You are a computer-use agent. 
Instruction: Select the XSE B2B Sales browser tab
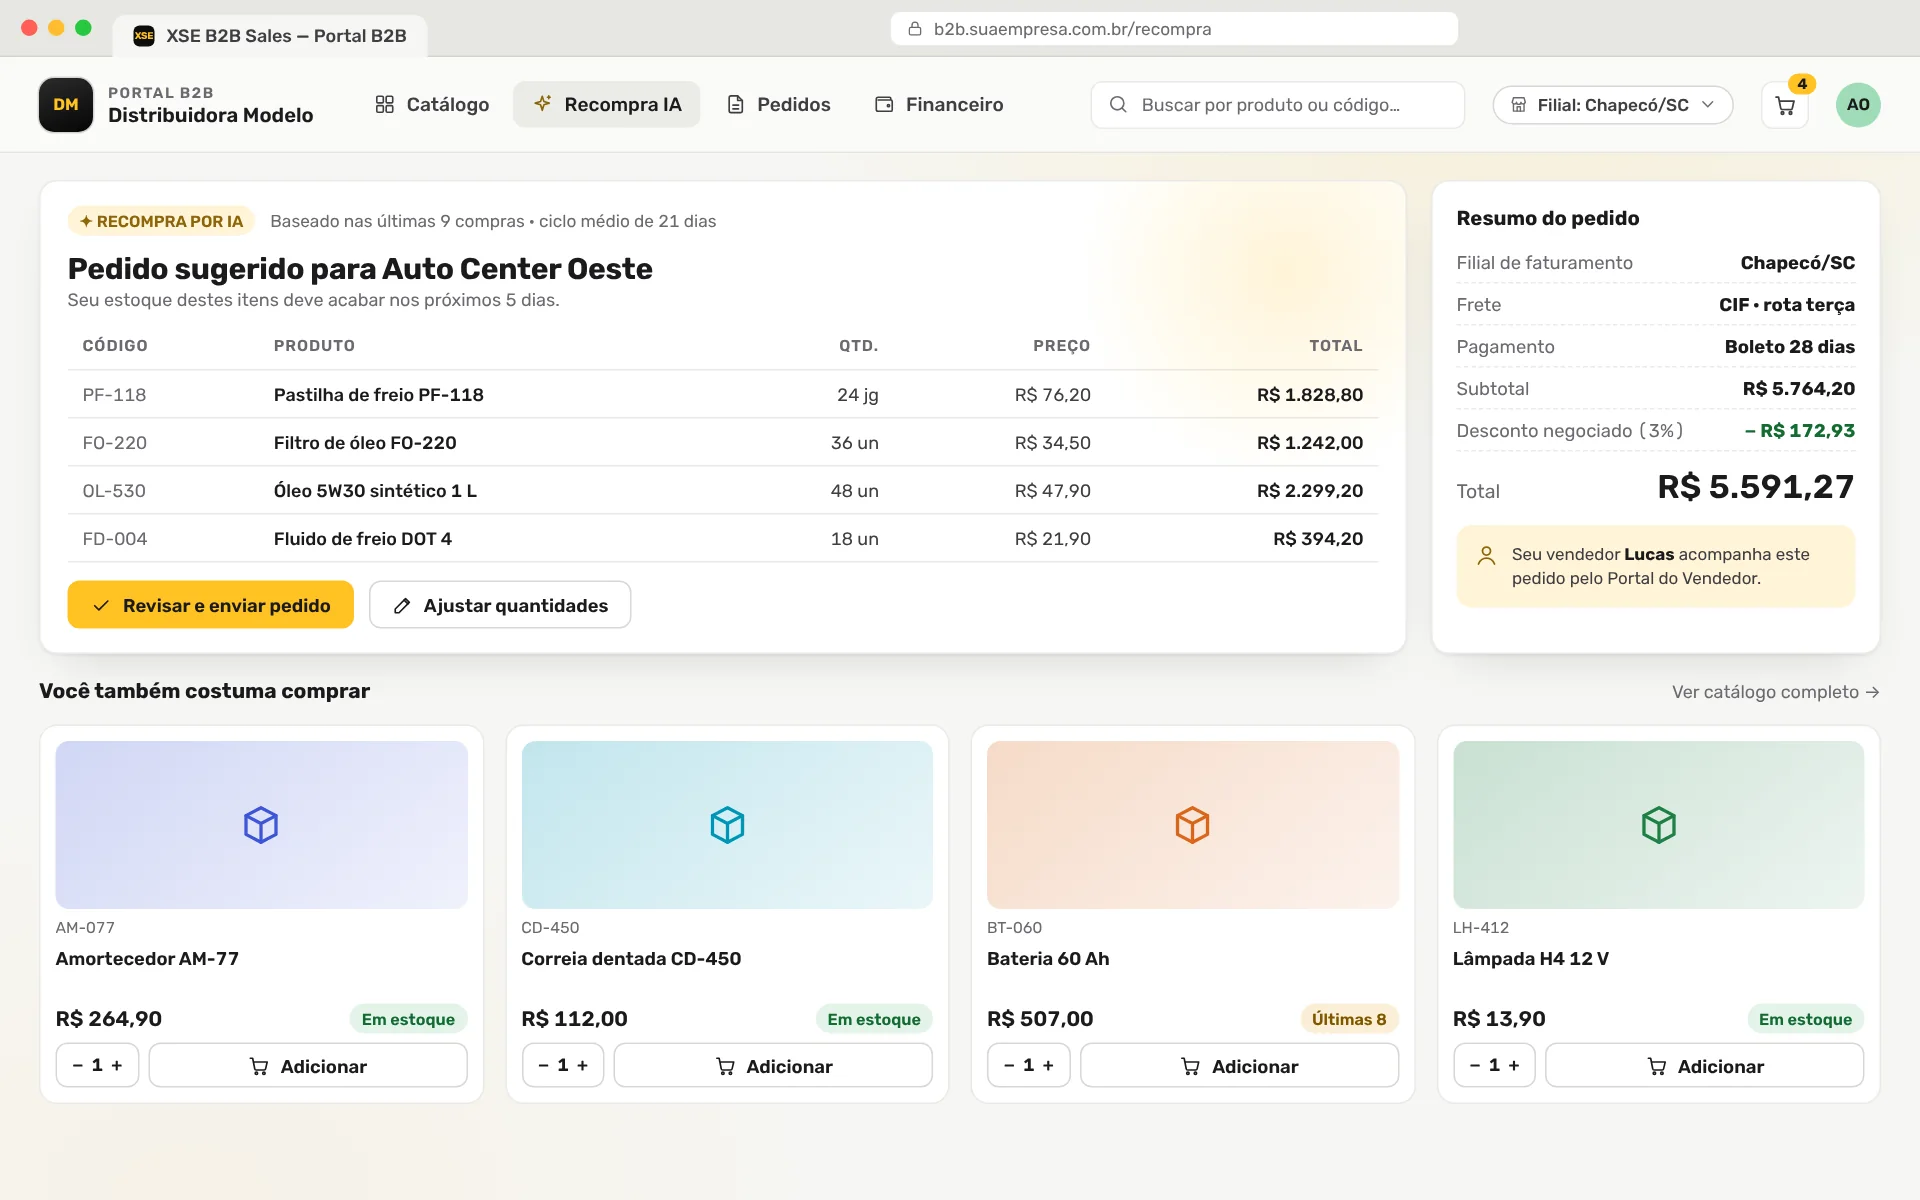click(x=270, y=36)
